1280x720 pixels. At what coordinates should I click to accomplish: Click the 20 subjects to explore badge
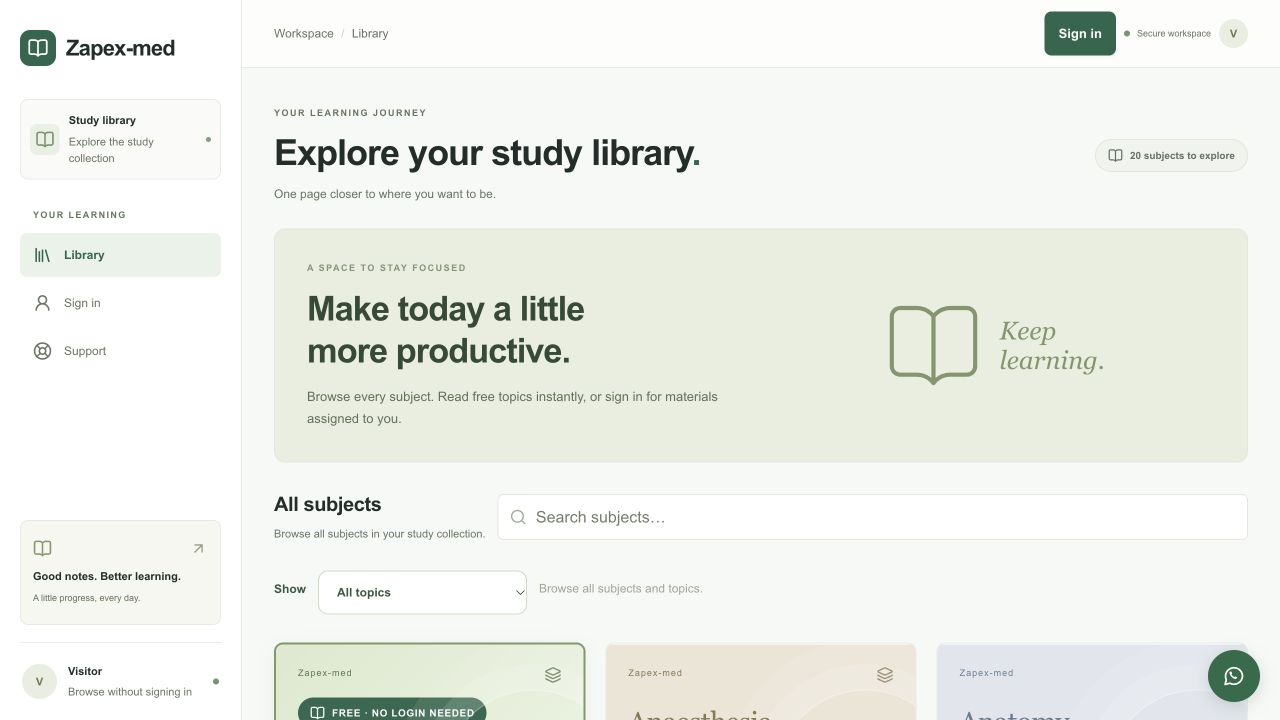point(1171,156)
